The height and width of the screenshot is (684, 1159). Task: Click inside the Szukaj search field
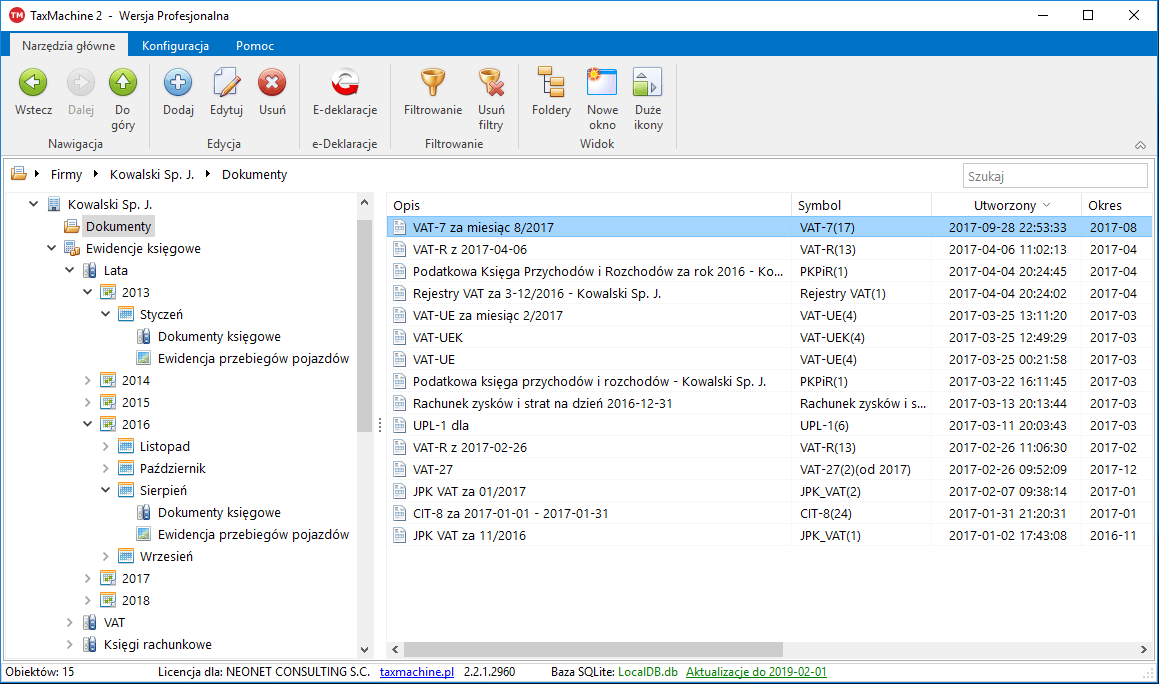1055,175
